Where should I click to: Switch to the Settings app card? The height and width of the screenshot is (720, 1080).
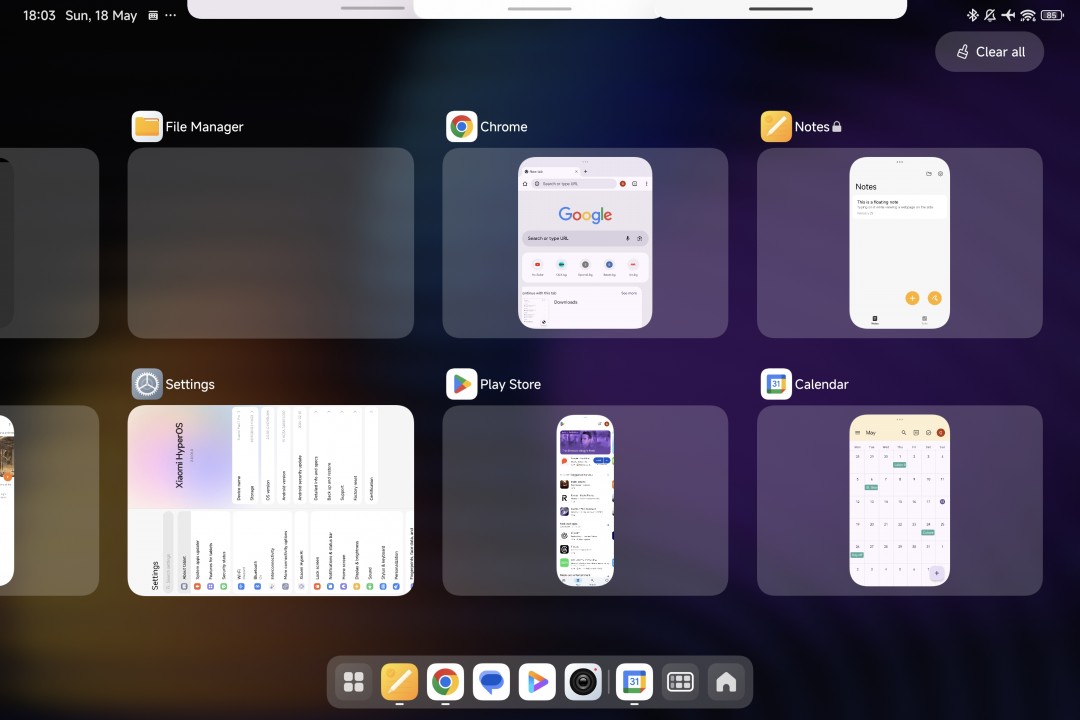coord(270,500)
